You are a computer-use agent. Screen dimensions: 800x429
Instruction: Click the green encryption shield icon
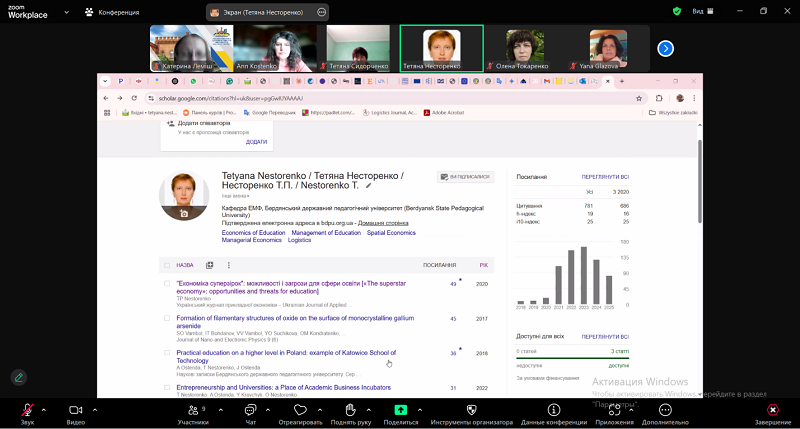(677, 11)
